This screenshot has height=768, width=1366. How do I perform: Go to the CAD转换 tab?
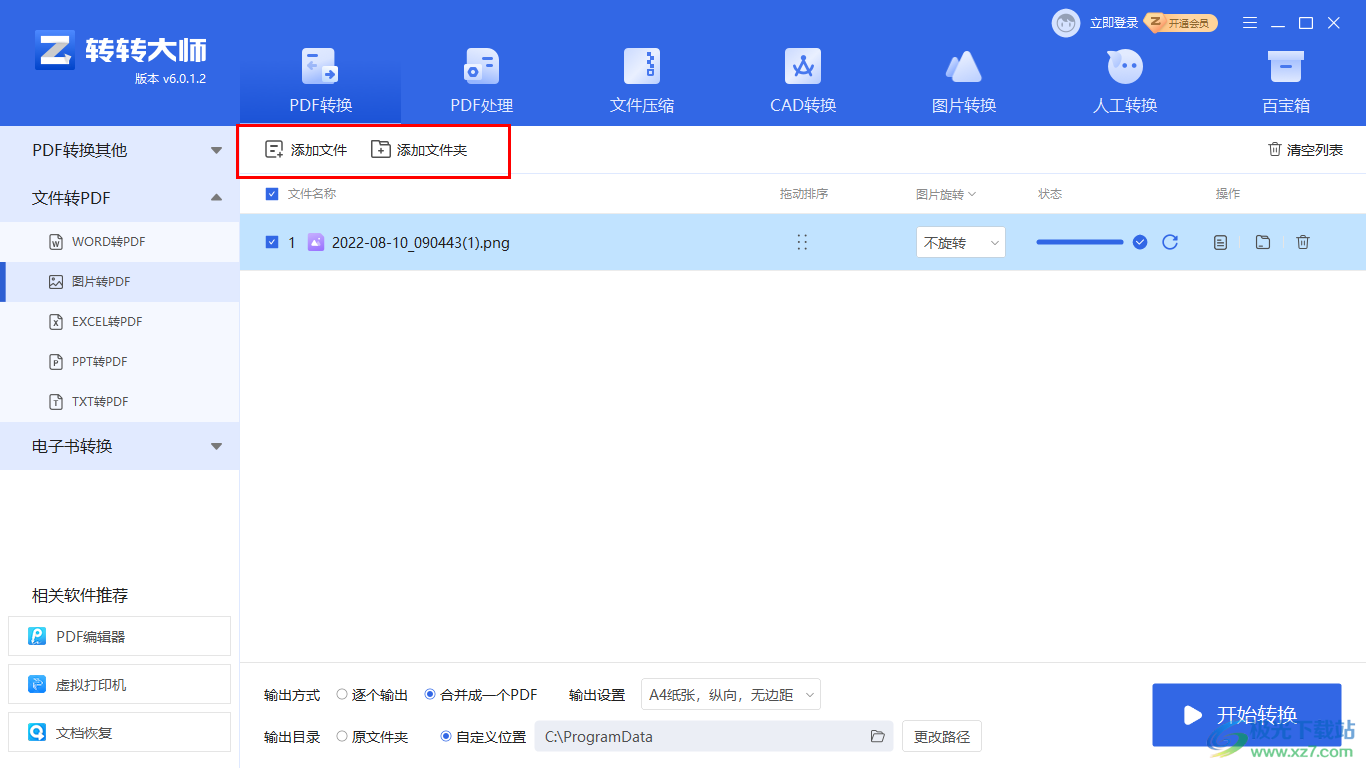coord(803,82)
